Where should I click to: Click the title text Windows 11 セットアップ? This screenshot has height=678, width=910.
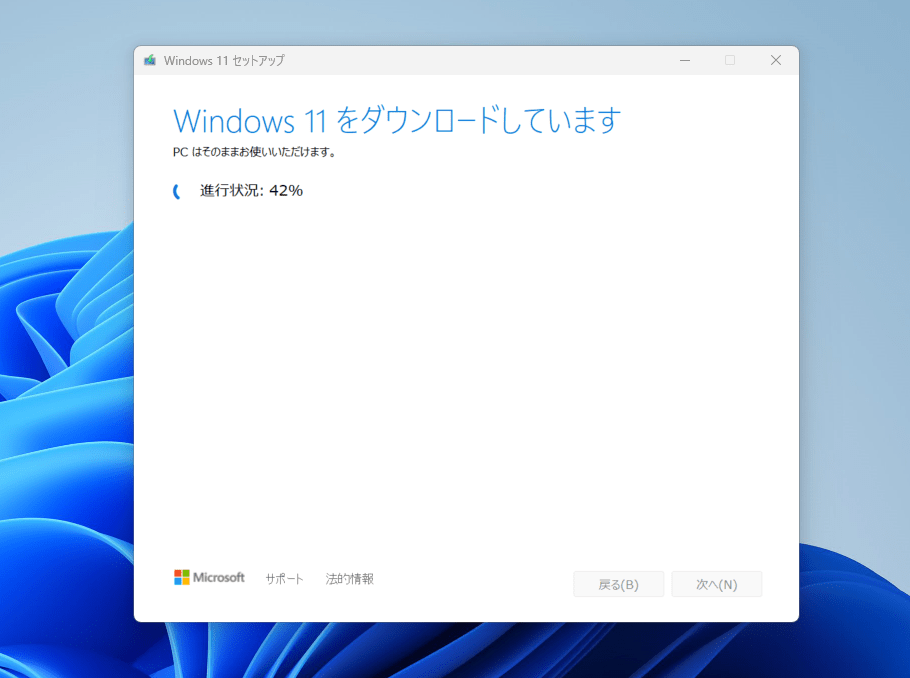click(x=224, y=60)
